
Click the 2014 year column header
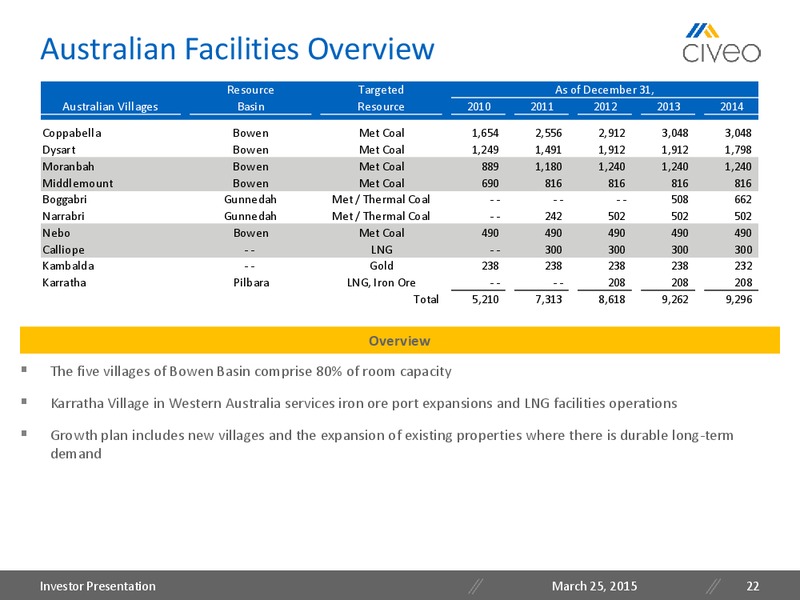click(x=732, y=106)
